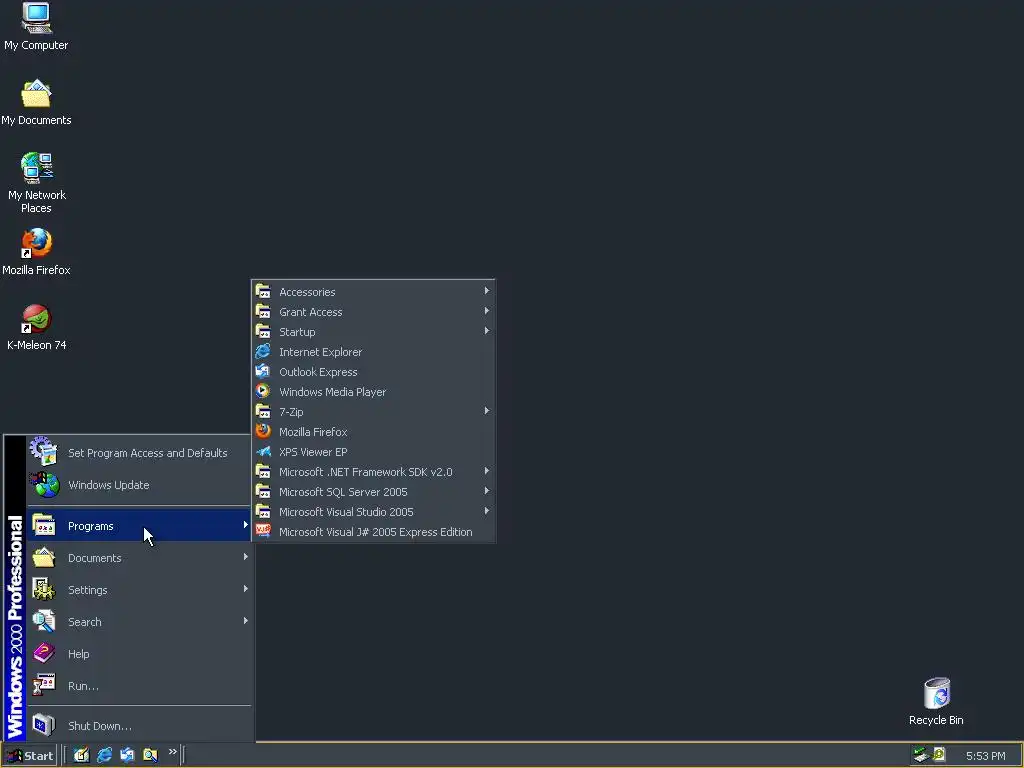
Task: Launch Internet Explorer from Programs menu
Action: [x=373, y=352]
